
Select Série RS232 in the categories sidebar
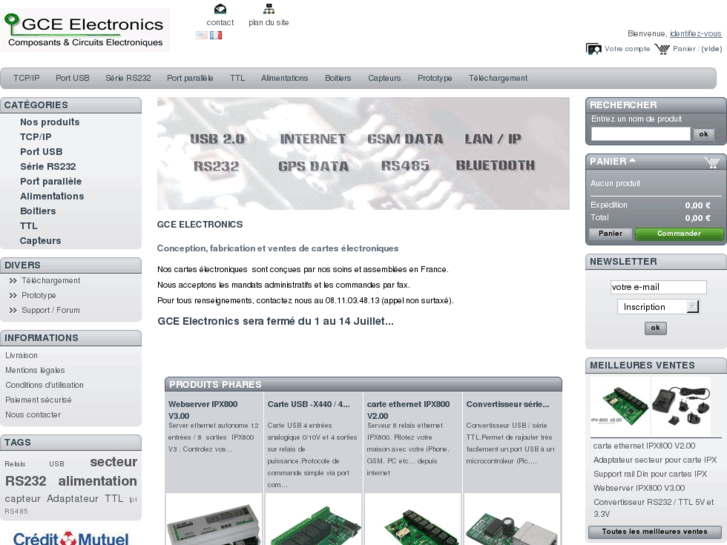[48, 167]
